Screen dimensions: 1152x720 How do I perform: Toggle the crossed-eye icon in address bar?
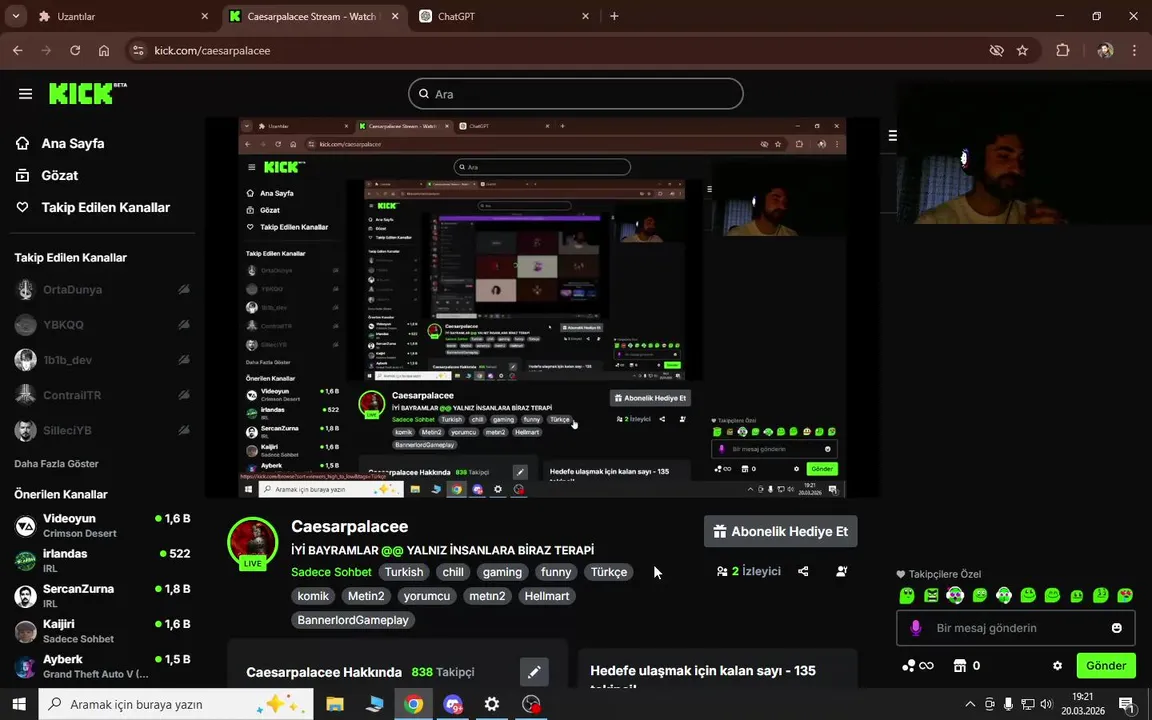[996, 51]
